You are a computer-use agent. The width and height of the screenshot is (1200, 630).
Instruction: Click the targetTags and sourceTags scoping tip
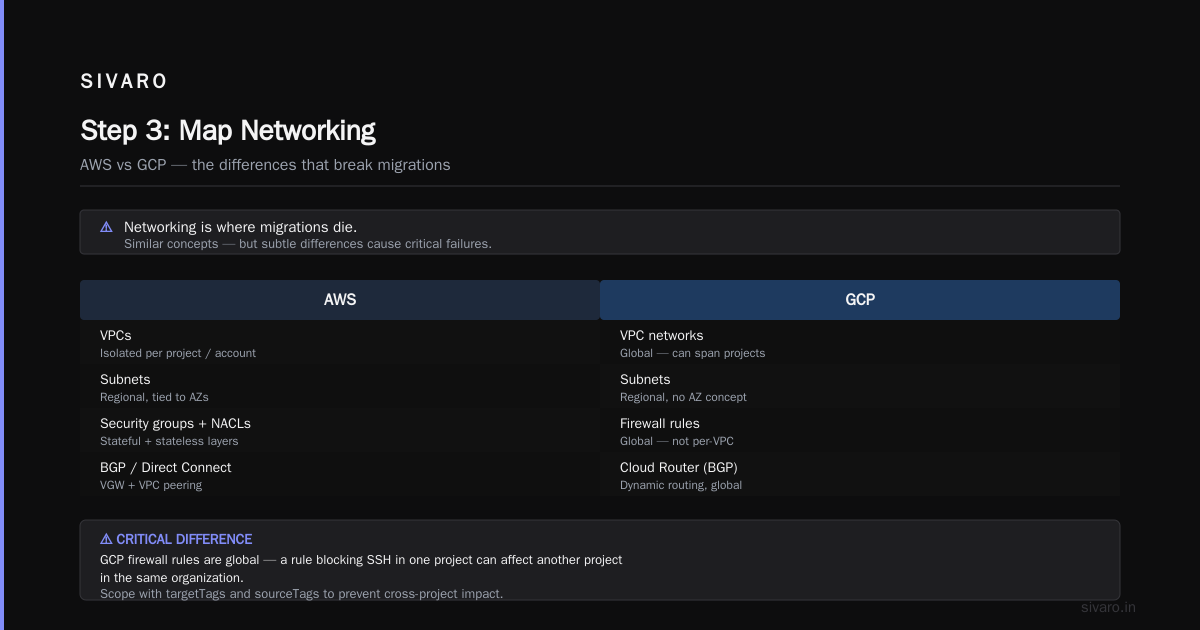301,594
